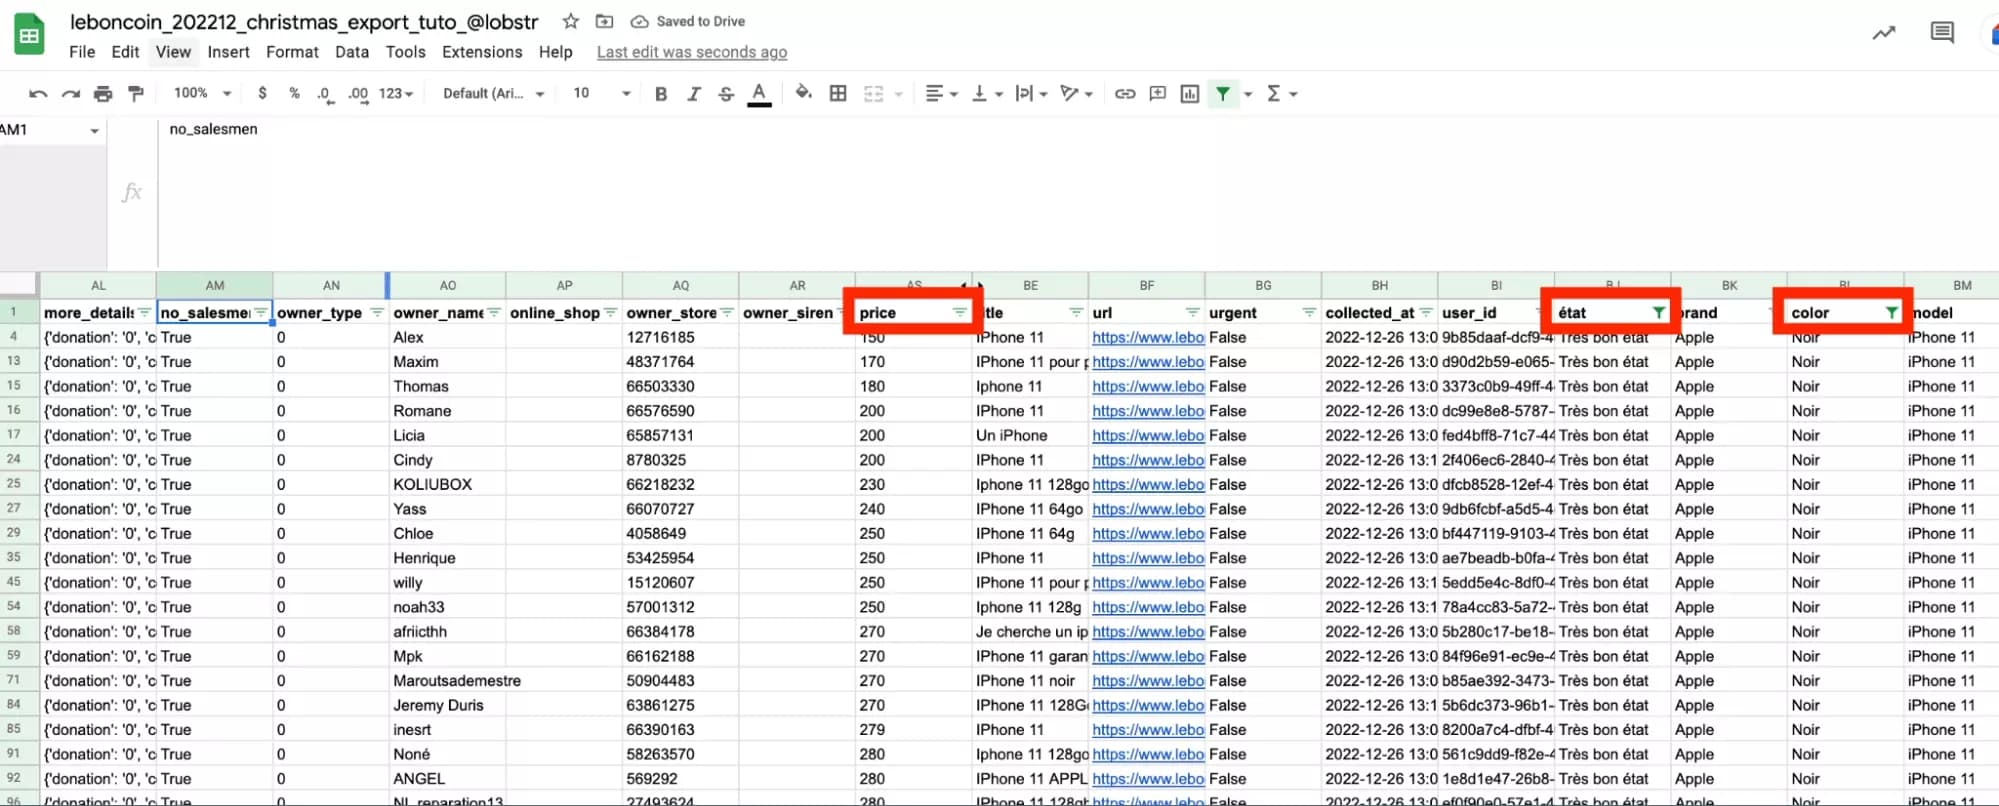Toggle the green filter button in toolbar
The image size is (1999, 806).
click(x=1222, y=93)
